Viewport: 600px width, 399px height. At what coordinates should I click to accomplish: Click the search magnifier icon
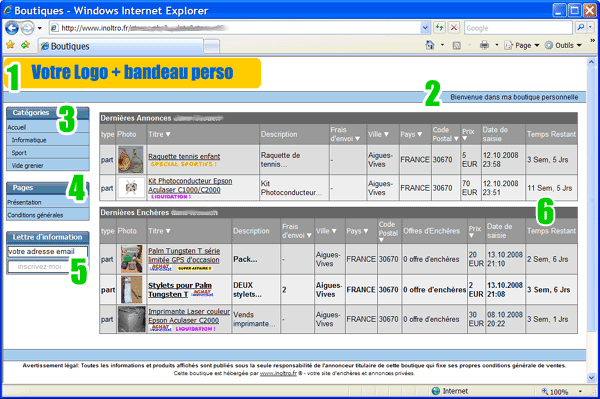[x=580, y=28]
